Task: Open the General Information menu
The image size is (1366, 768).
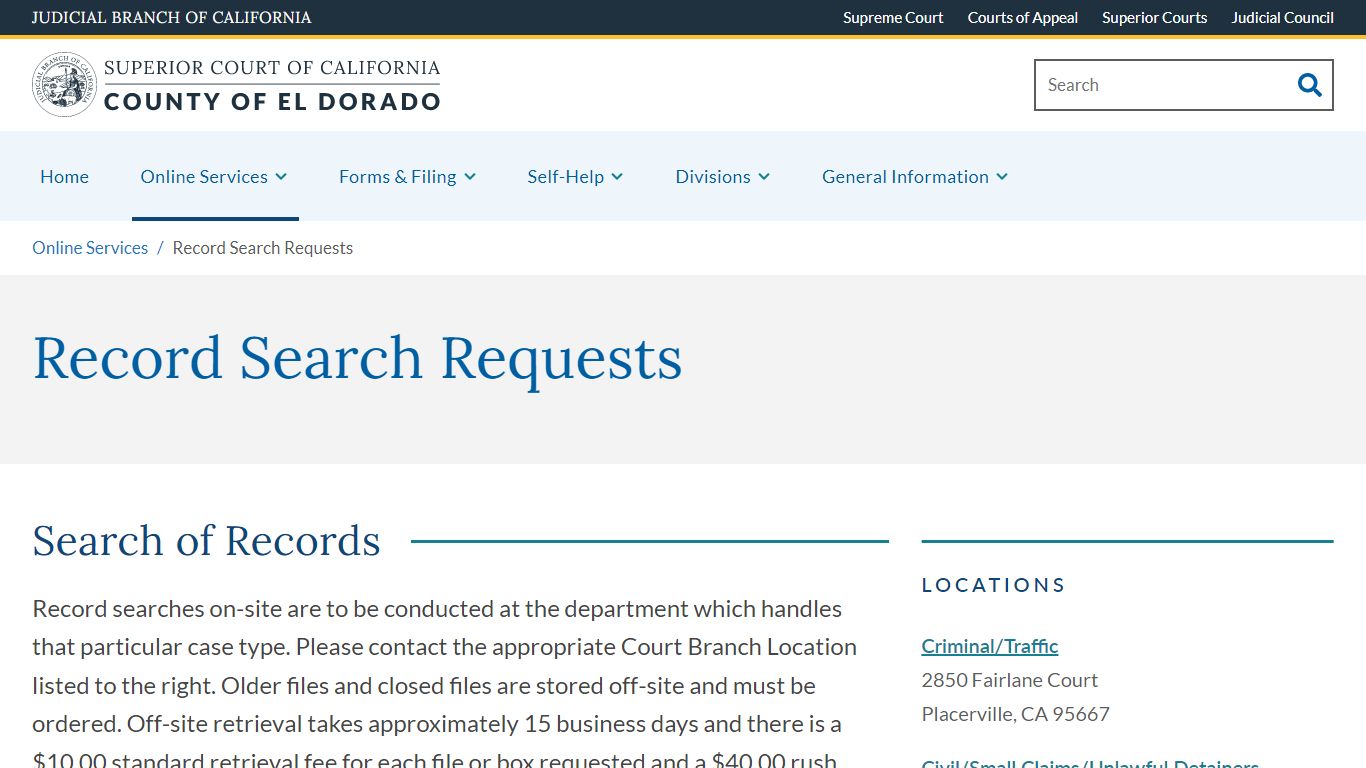Action: tap(905, 177)
